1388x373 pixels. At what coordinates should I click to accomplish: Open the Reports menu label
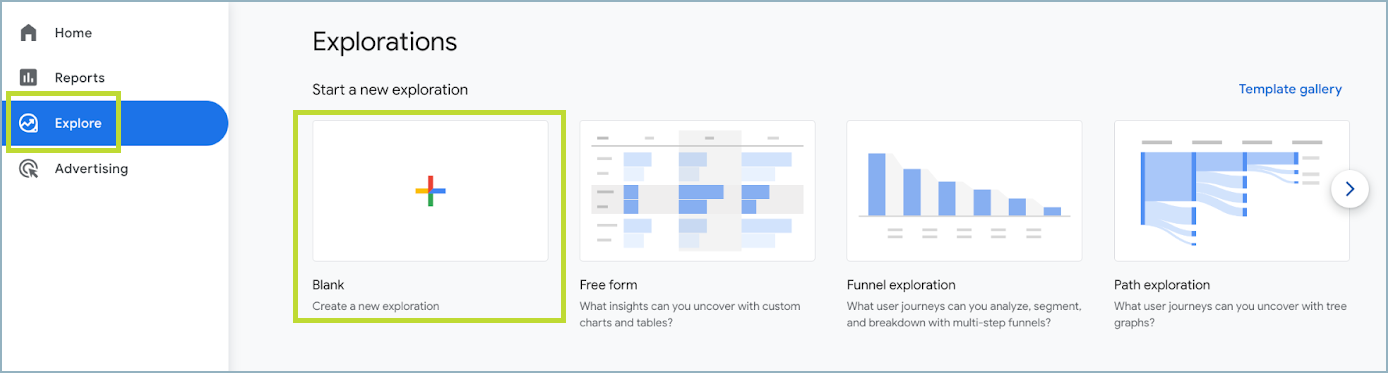80,78
